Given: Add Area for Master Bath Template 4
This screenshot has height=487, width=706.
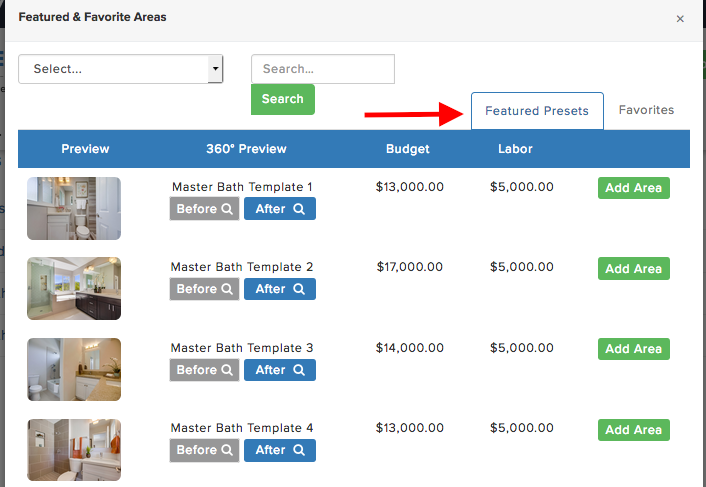Looking at the screenshot, I should coord(633,430).
